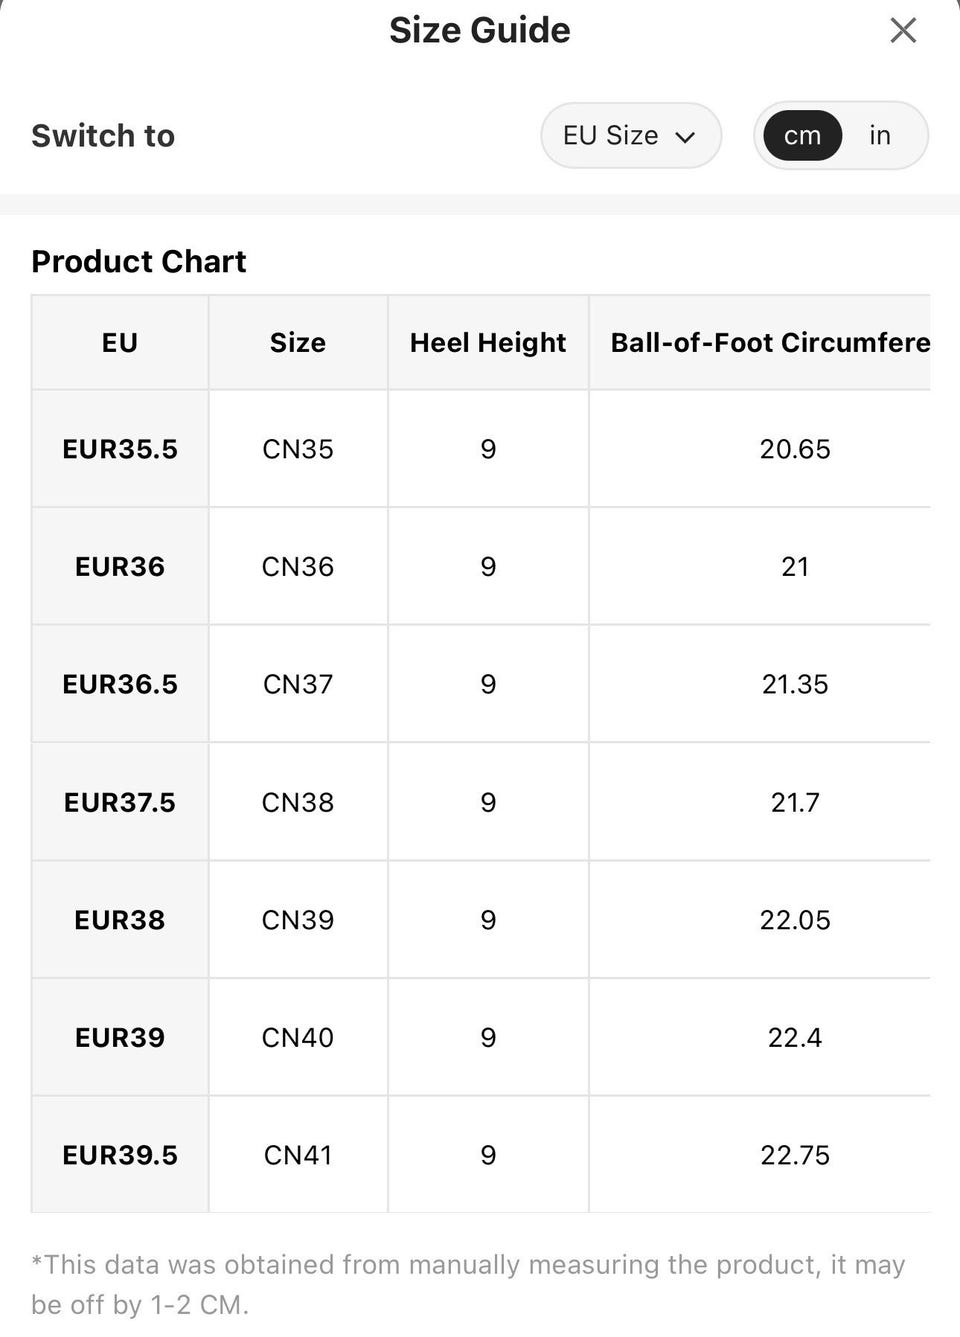The image size is (960, 1337).
Task: Select the EUR39.5 row label
Action: tap(120, 1155)
